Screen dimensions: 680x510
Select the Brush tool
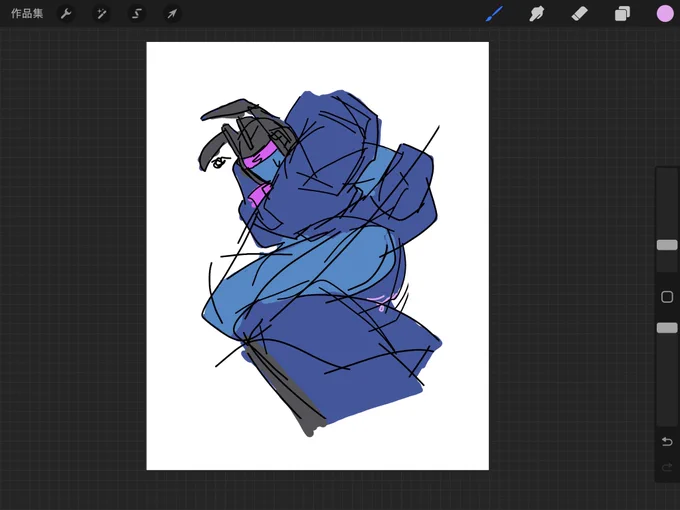[x=495, y=14]
